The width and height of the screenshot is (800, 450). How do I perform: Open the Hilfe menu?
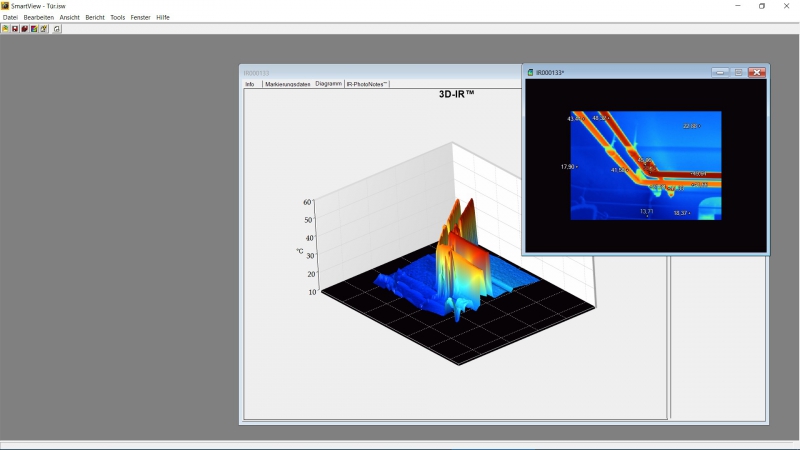[x=163, y=17]
